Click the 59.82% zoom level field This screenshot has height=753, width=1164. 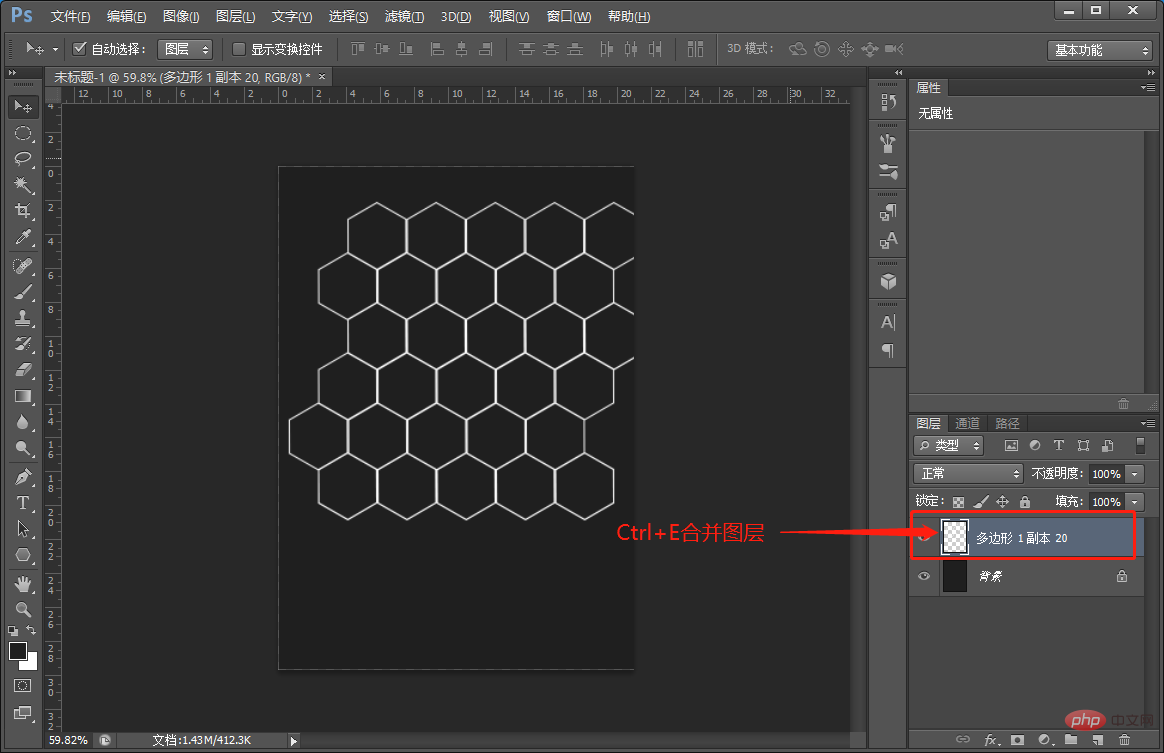68,740
